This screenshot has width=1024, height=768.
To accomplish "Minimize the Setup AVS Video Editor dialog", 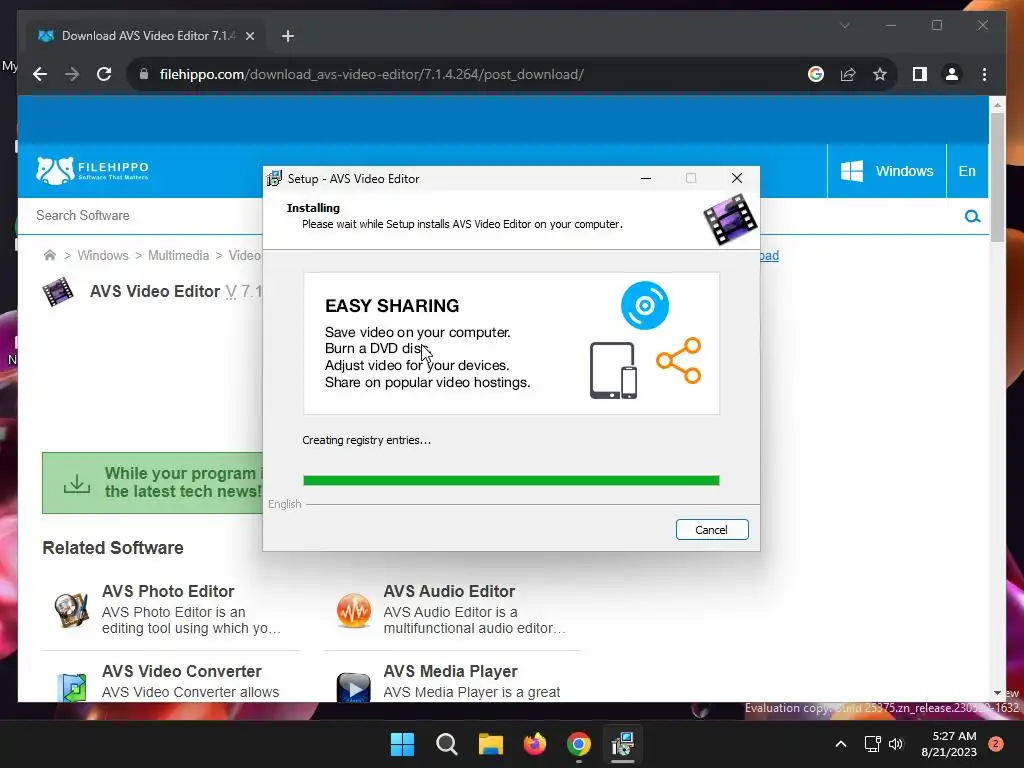I will coord(646,178).
